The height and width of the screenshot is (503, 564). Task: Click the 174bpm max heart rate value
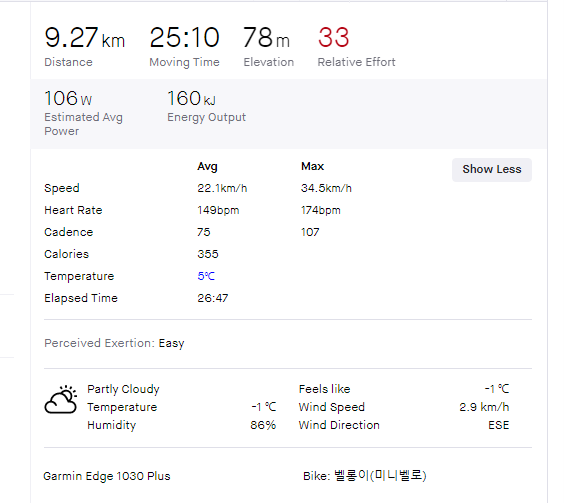click(320, 210)
